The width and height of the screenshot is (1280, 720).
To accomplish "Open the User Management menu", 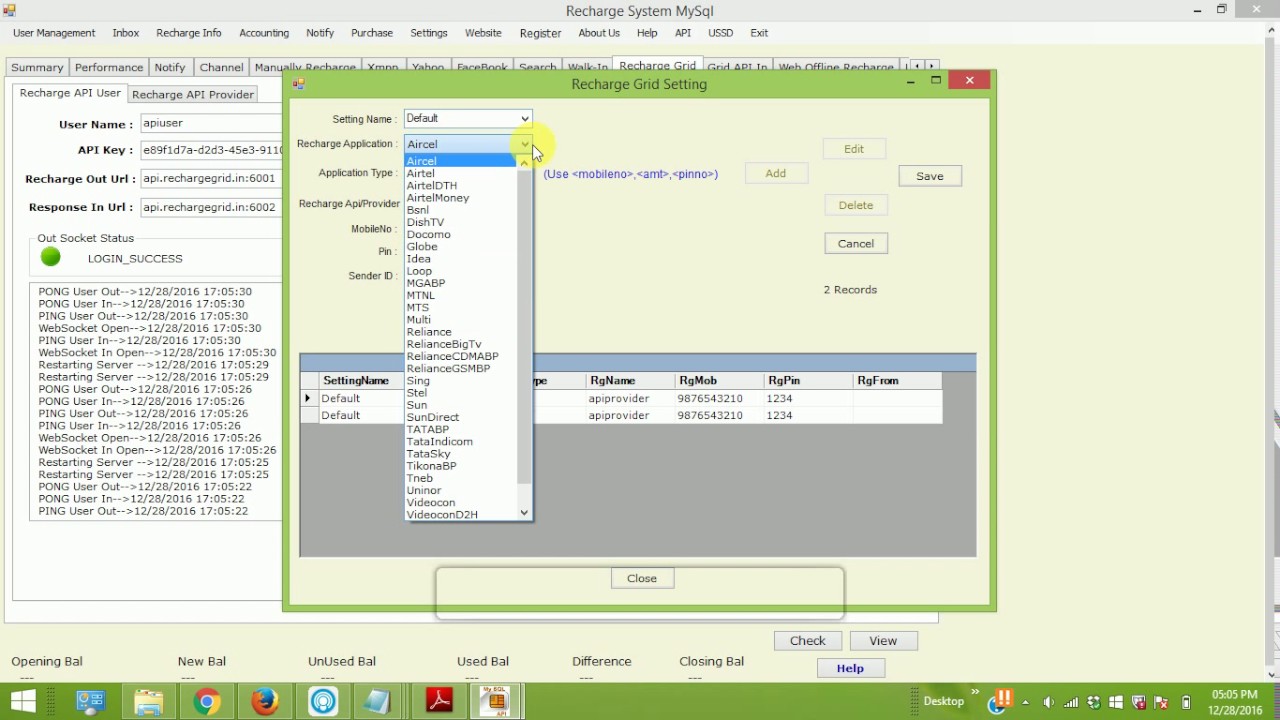I will [54, 33].
